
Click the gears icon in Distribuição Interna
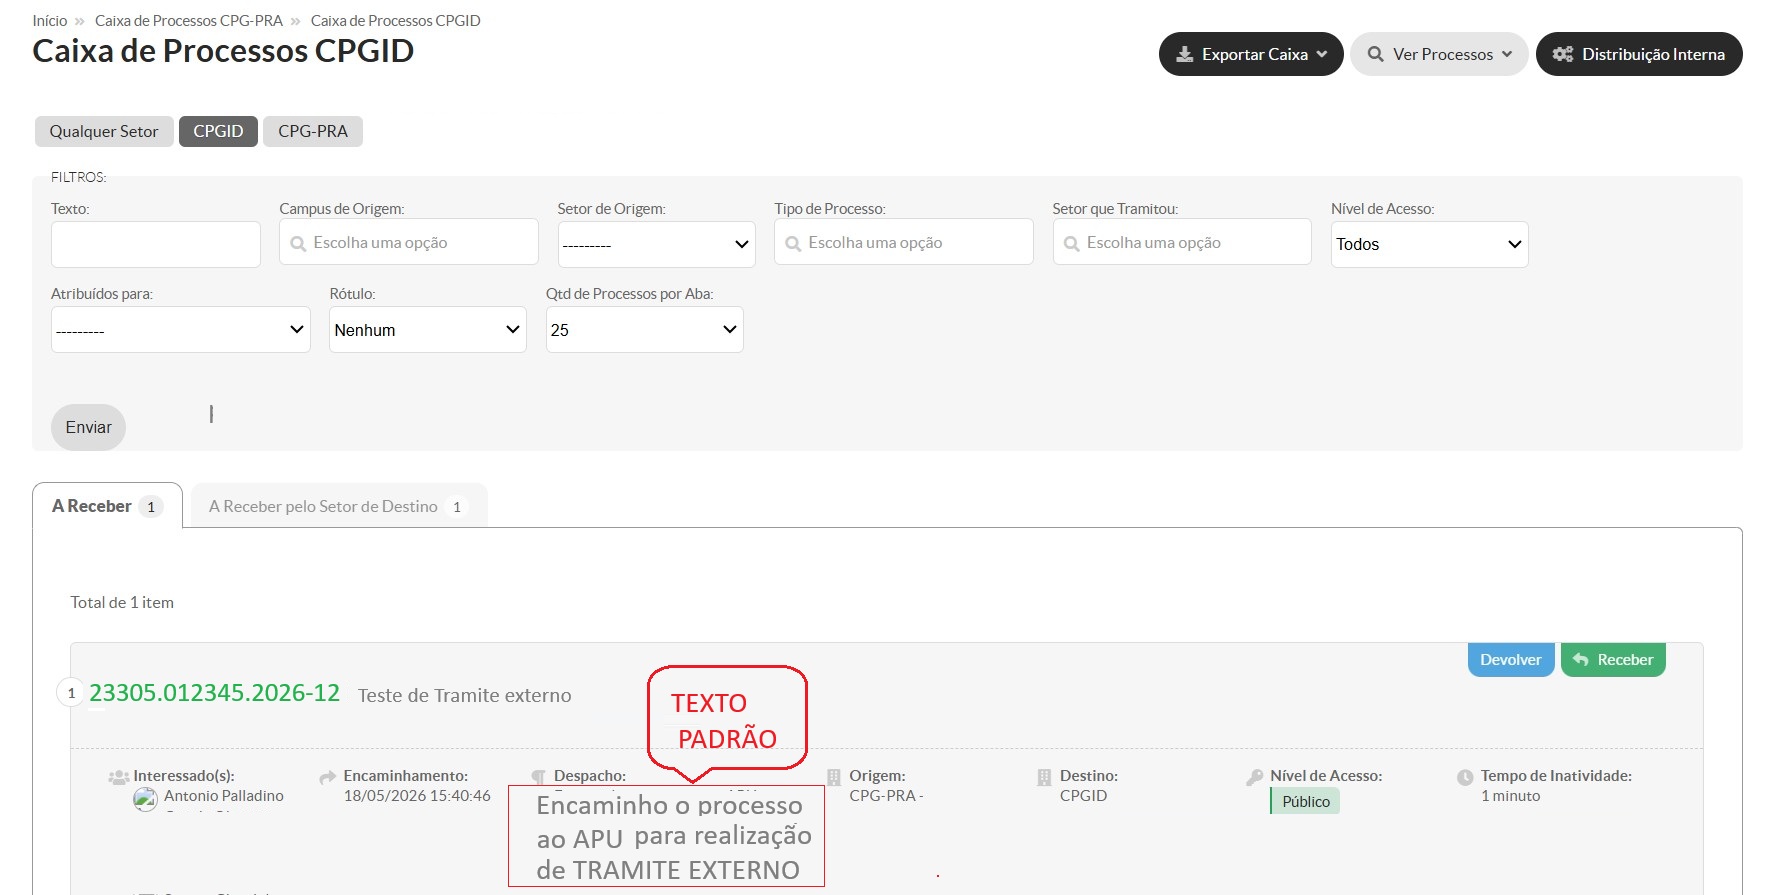pyautogui.click(x=1563, y=54)
